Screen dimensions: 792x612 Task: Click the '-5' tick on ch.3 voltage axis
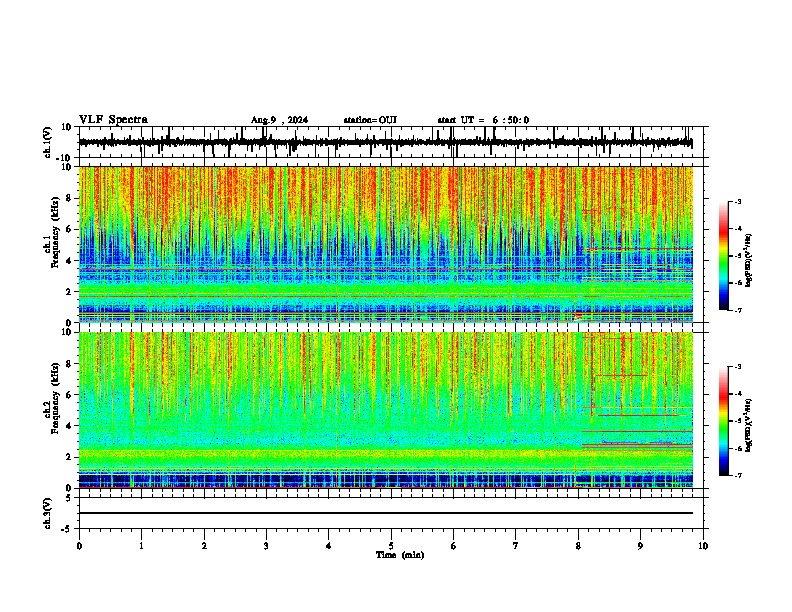click(68, 529)
